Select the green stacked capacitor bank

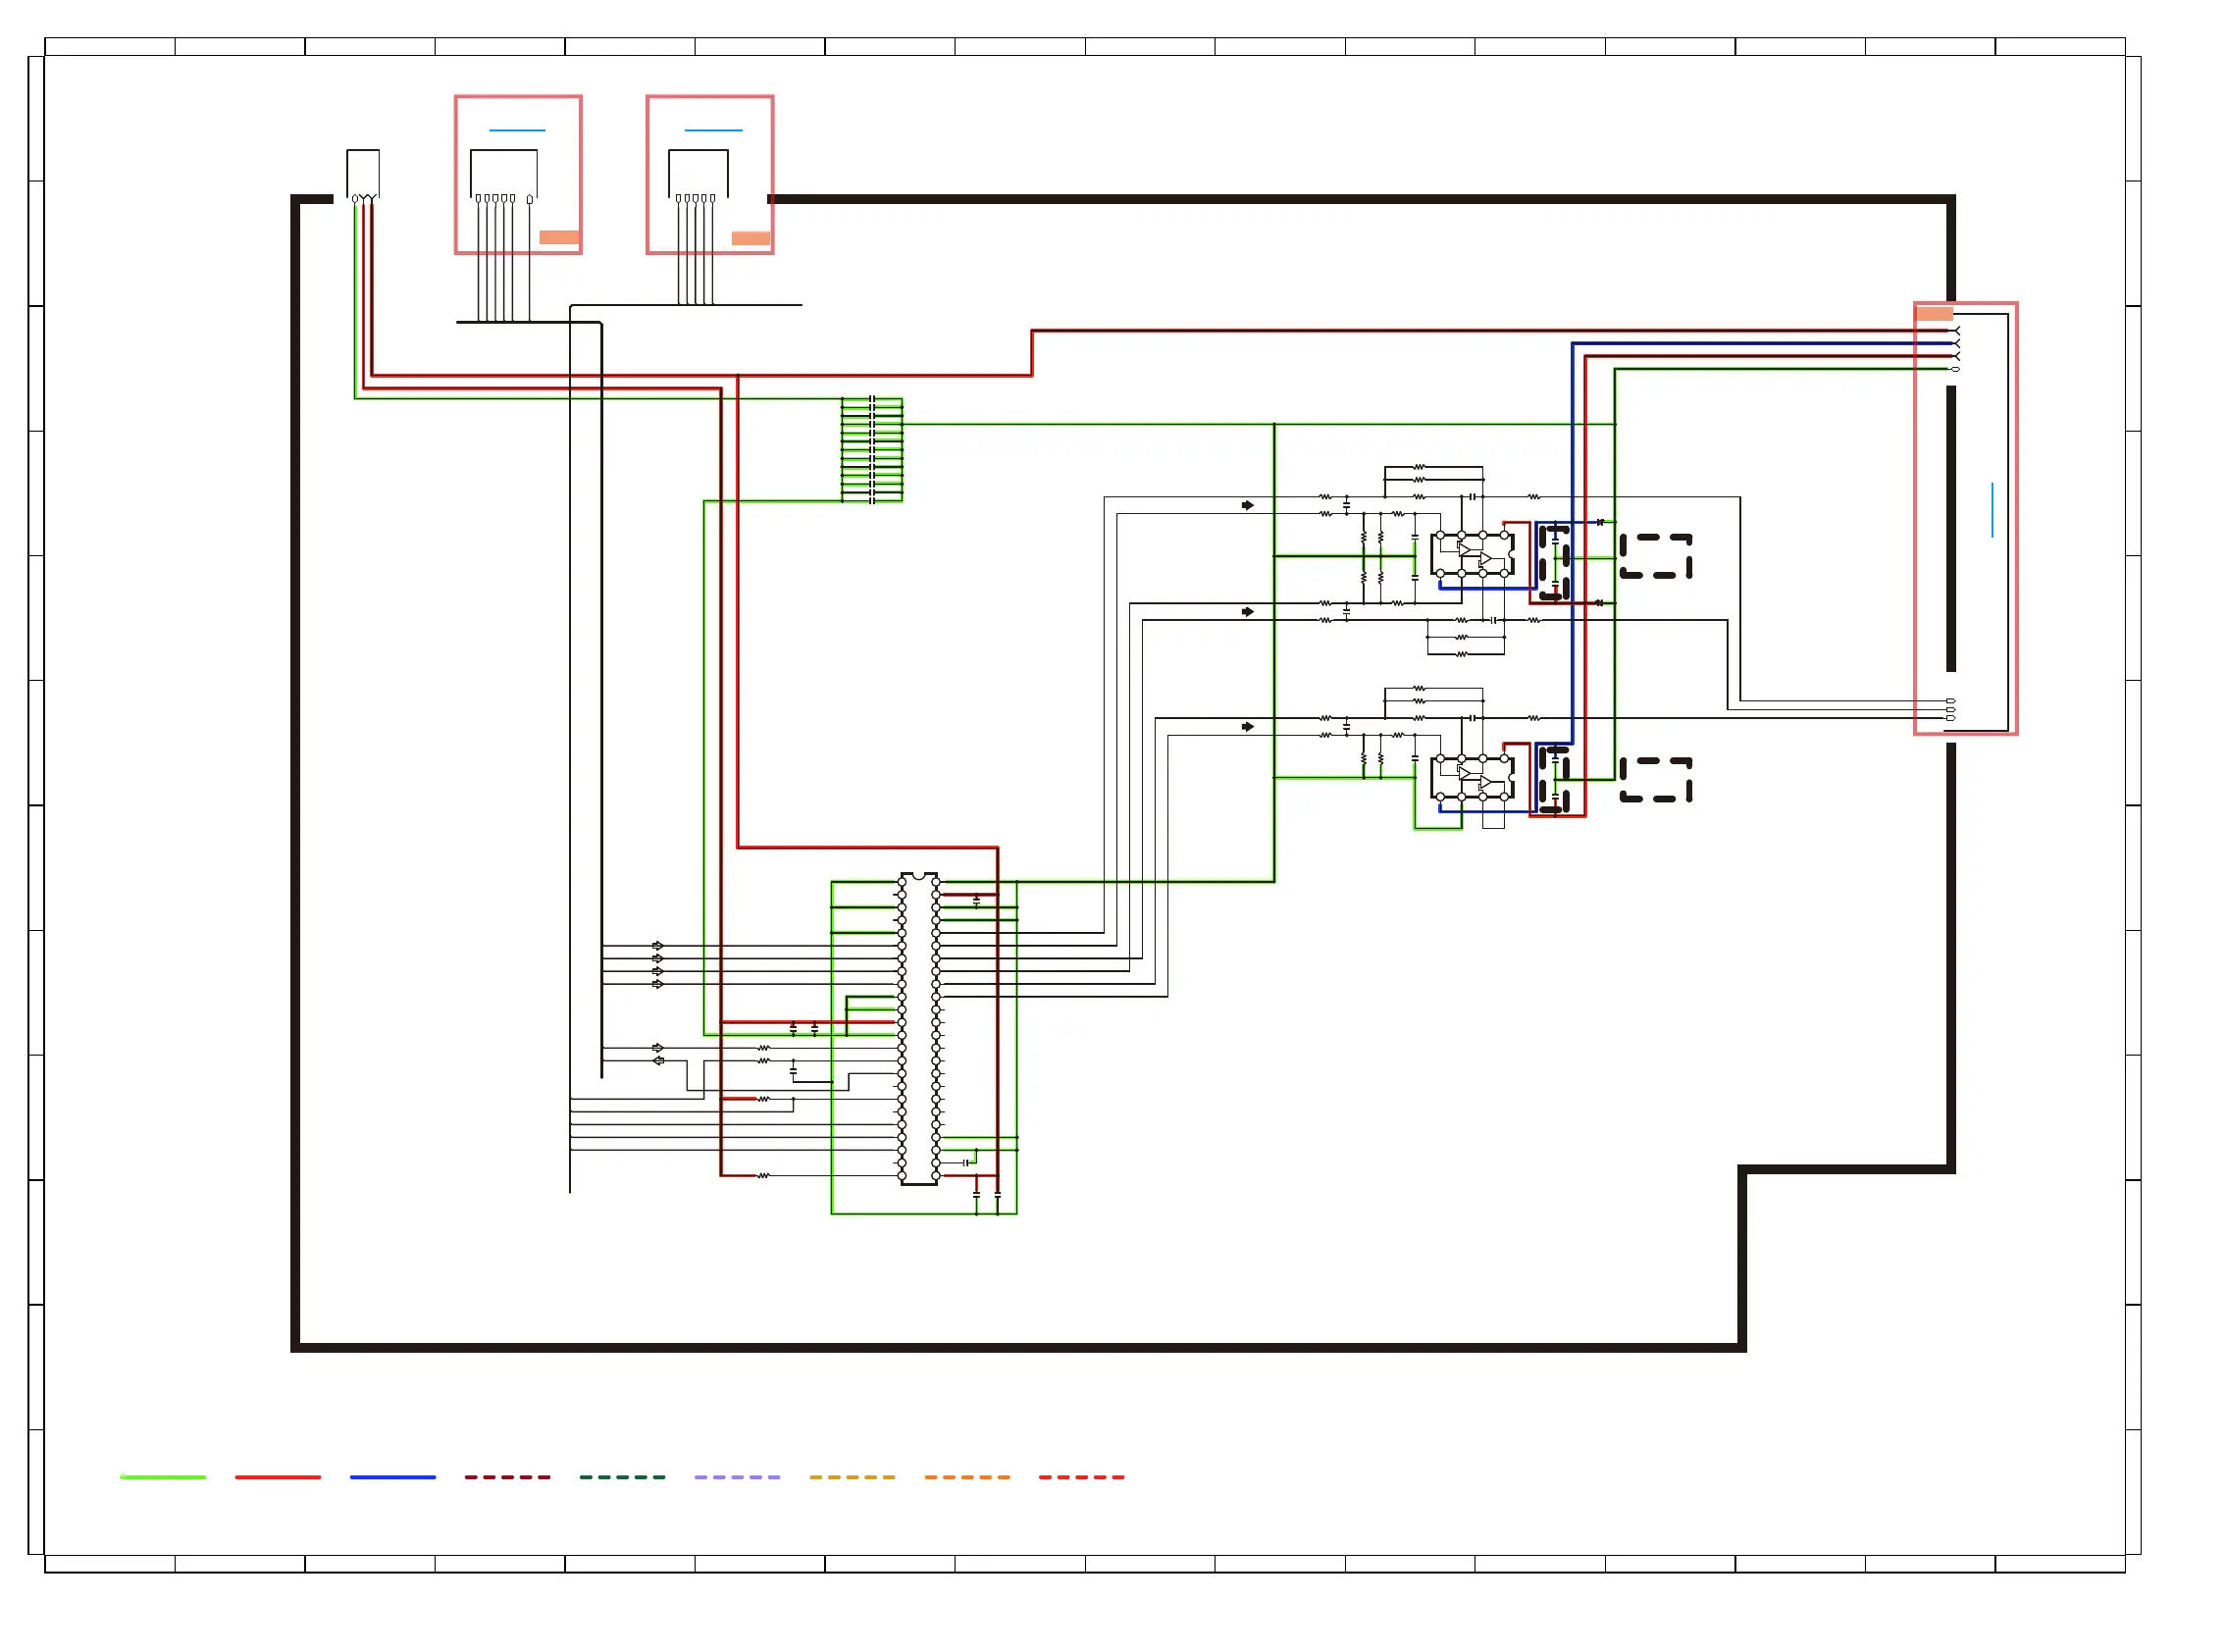pyautogui.click(x=872, y=450)
